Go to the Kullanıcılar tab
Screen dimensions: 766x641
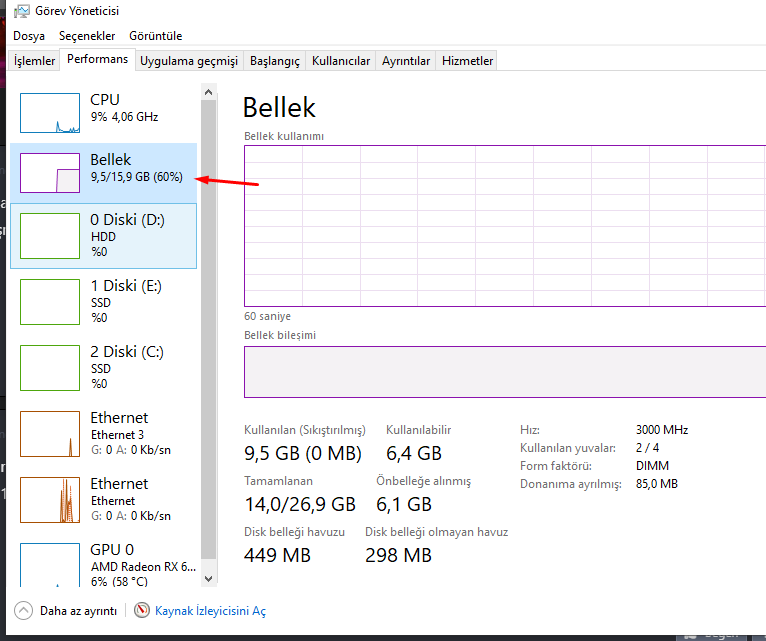click(x=340, y=61)
